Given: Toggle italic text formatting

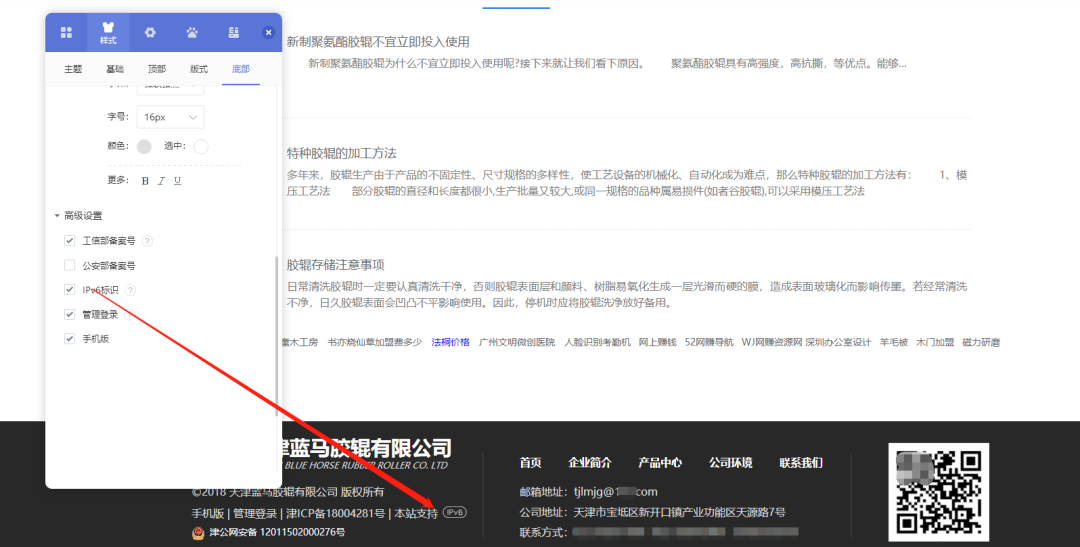Looking at the screenshot, I should [161, 181].
